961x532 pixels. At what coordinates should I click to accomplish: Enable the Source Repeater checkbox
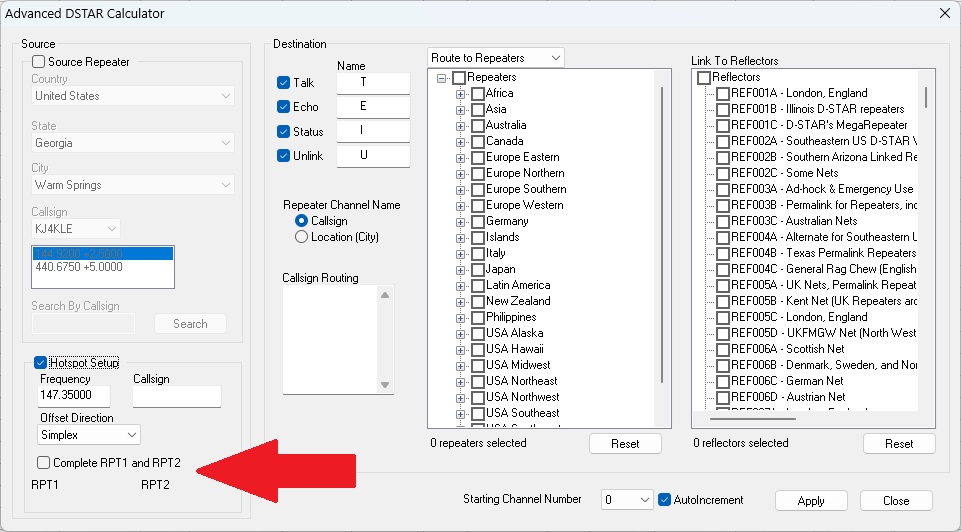39,62
